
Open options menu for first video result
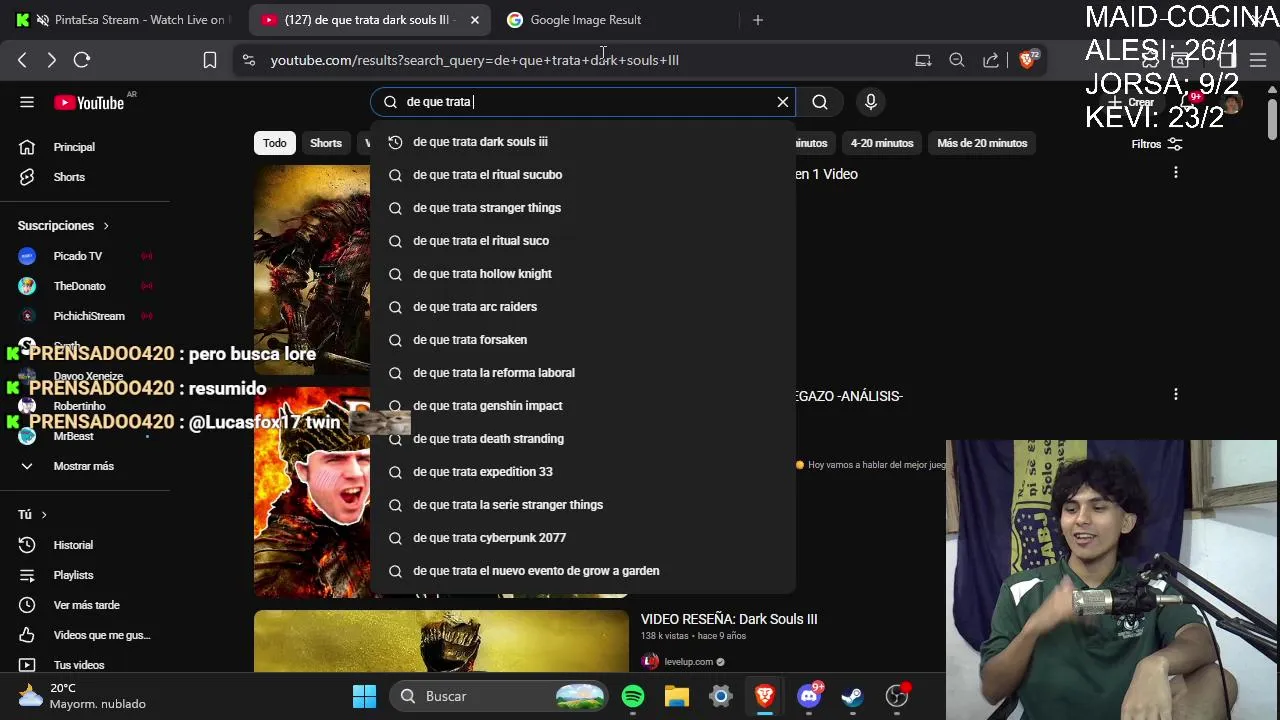(1176, 173)
